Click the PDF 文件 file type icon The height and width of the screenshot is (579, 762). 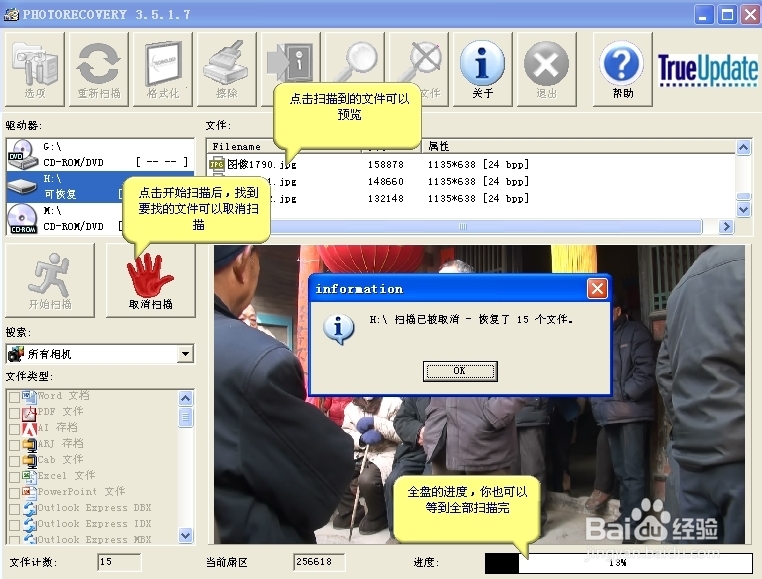[29, 413]
